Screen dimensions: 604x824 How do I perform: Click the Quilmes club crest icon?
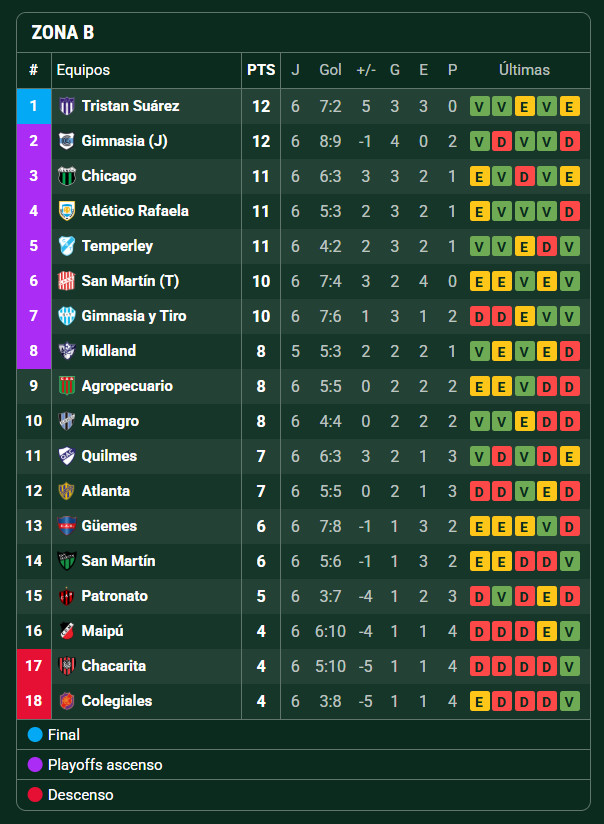coord(67,456)
